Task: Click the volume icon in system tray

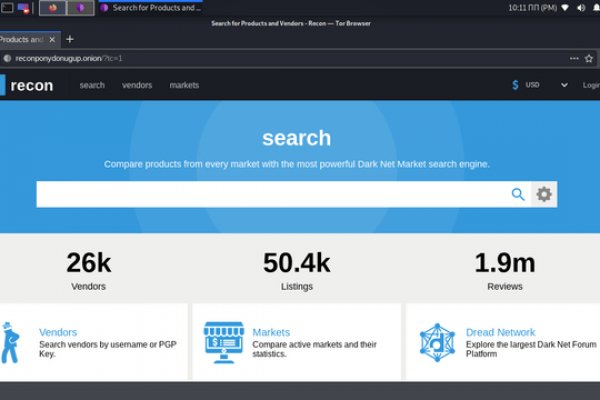Action: 579,7
